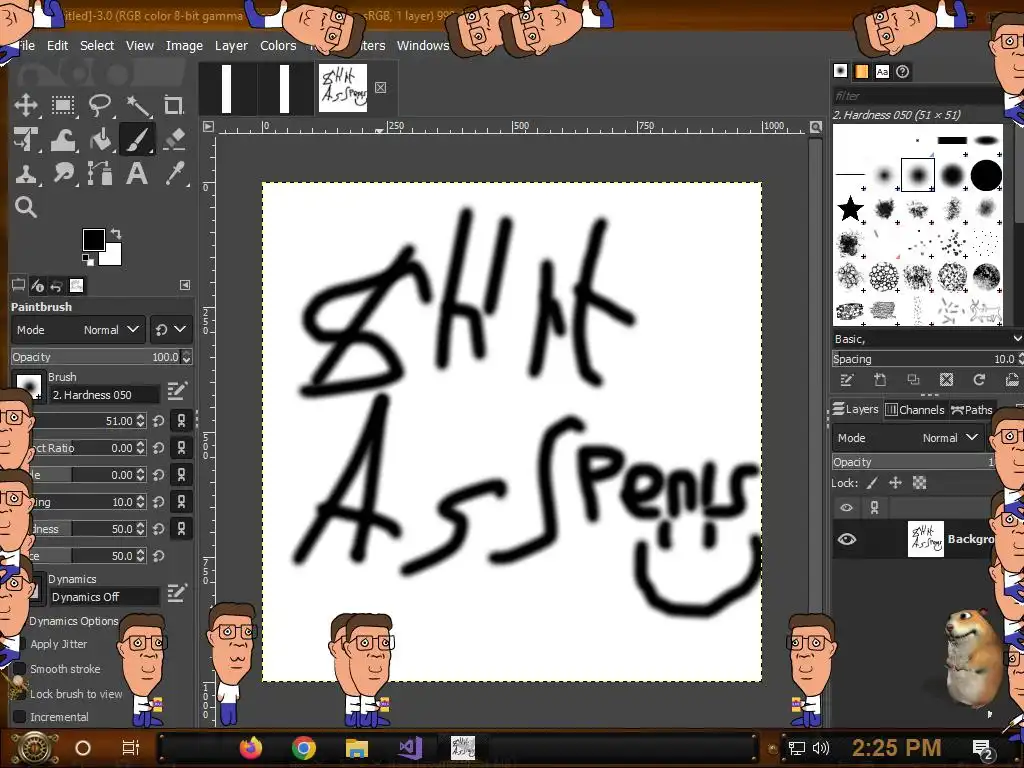The width and height of the screenshot is (1024, 768).
Task: Switch to the Paths tab
Action: (x=972, y=409)
